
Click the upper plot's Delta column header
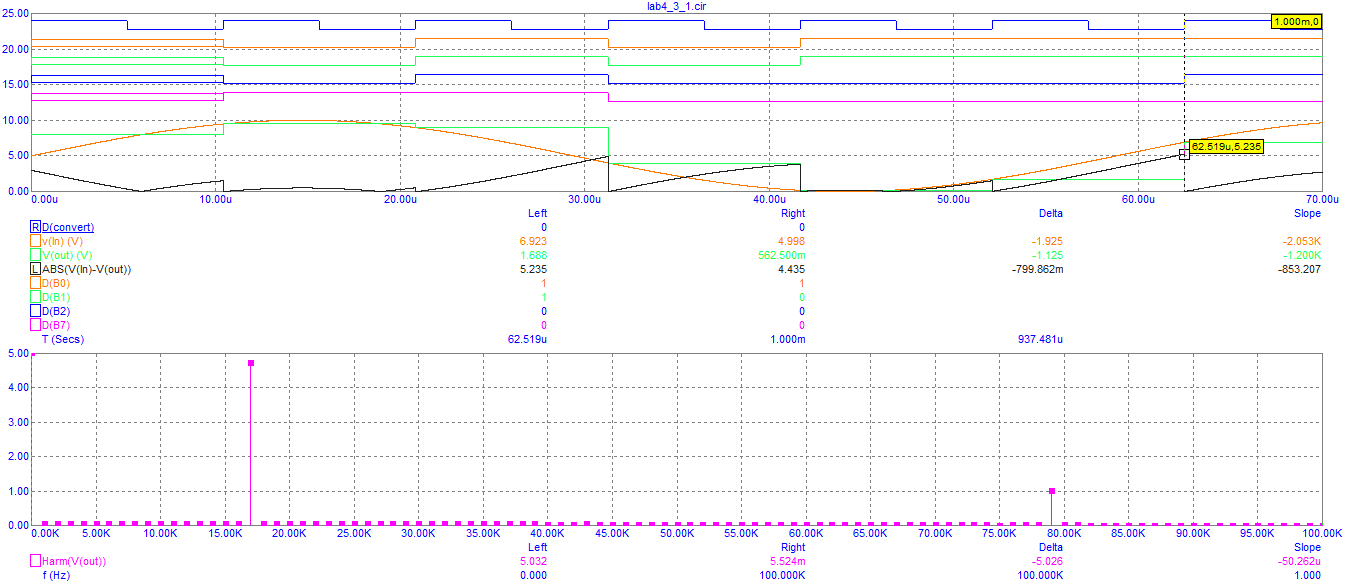[1050, 213]
